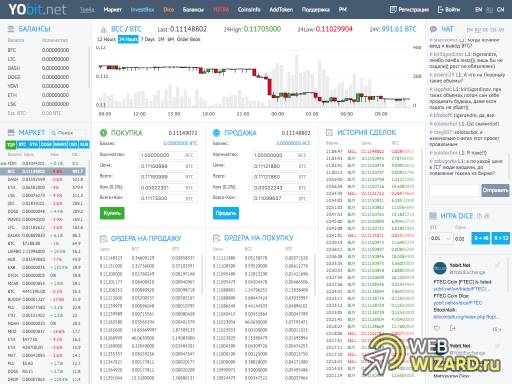The image size is (512, 384).
Task: Select the DOGE market tab
Action: tap(46, 145)
